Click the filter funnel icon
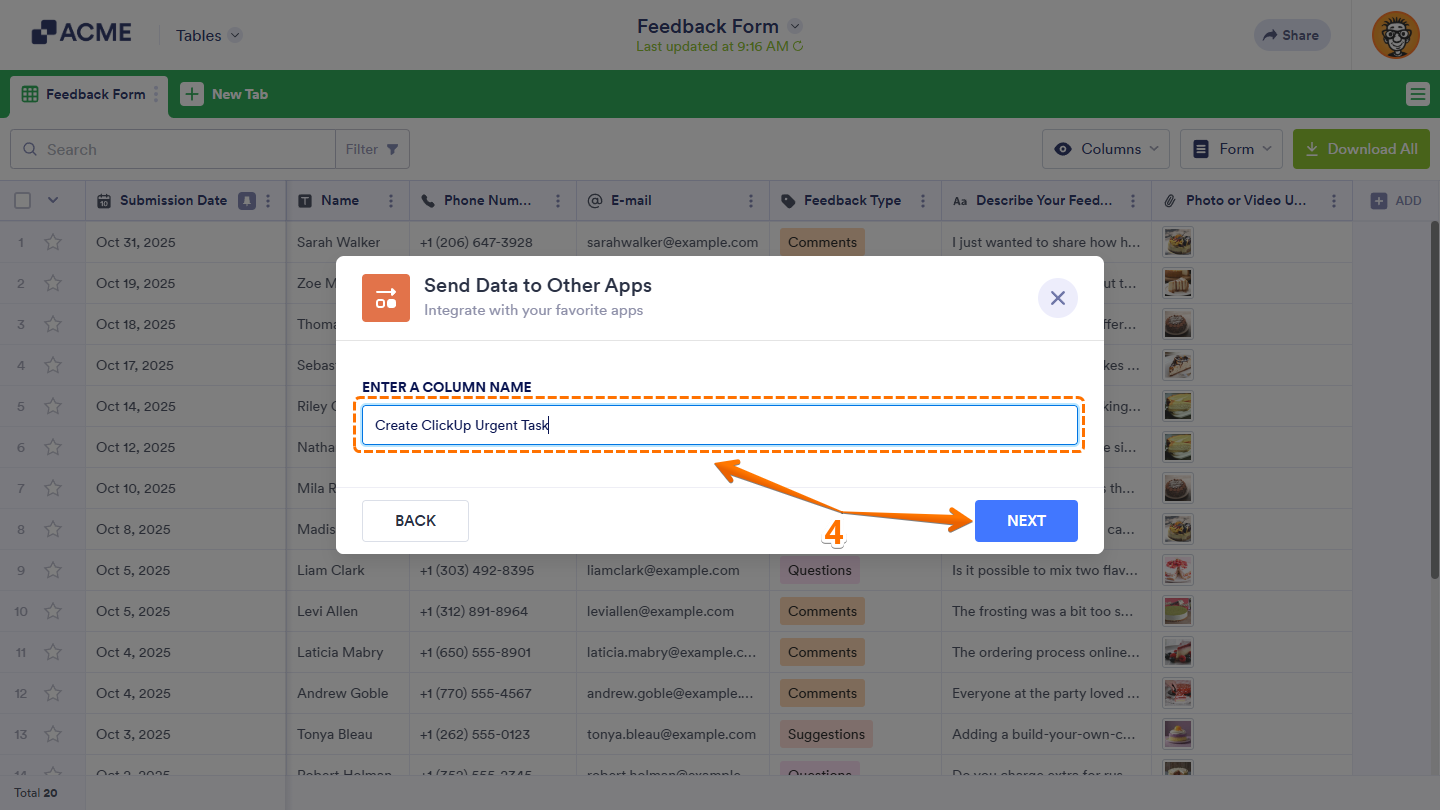Viewport: 1440px width, 810px height. coord(392,149)
